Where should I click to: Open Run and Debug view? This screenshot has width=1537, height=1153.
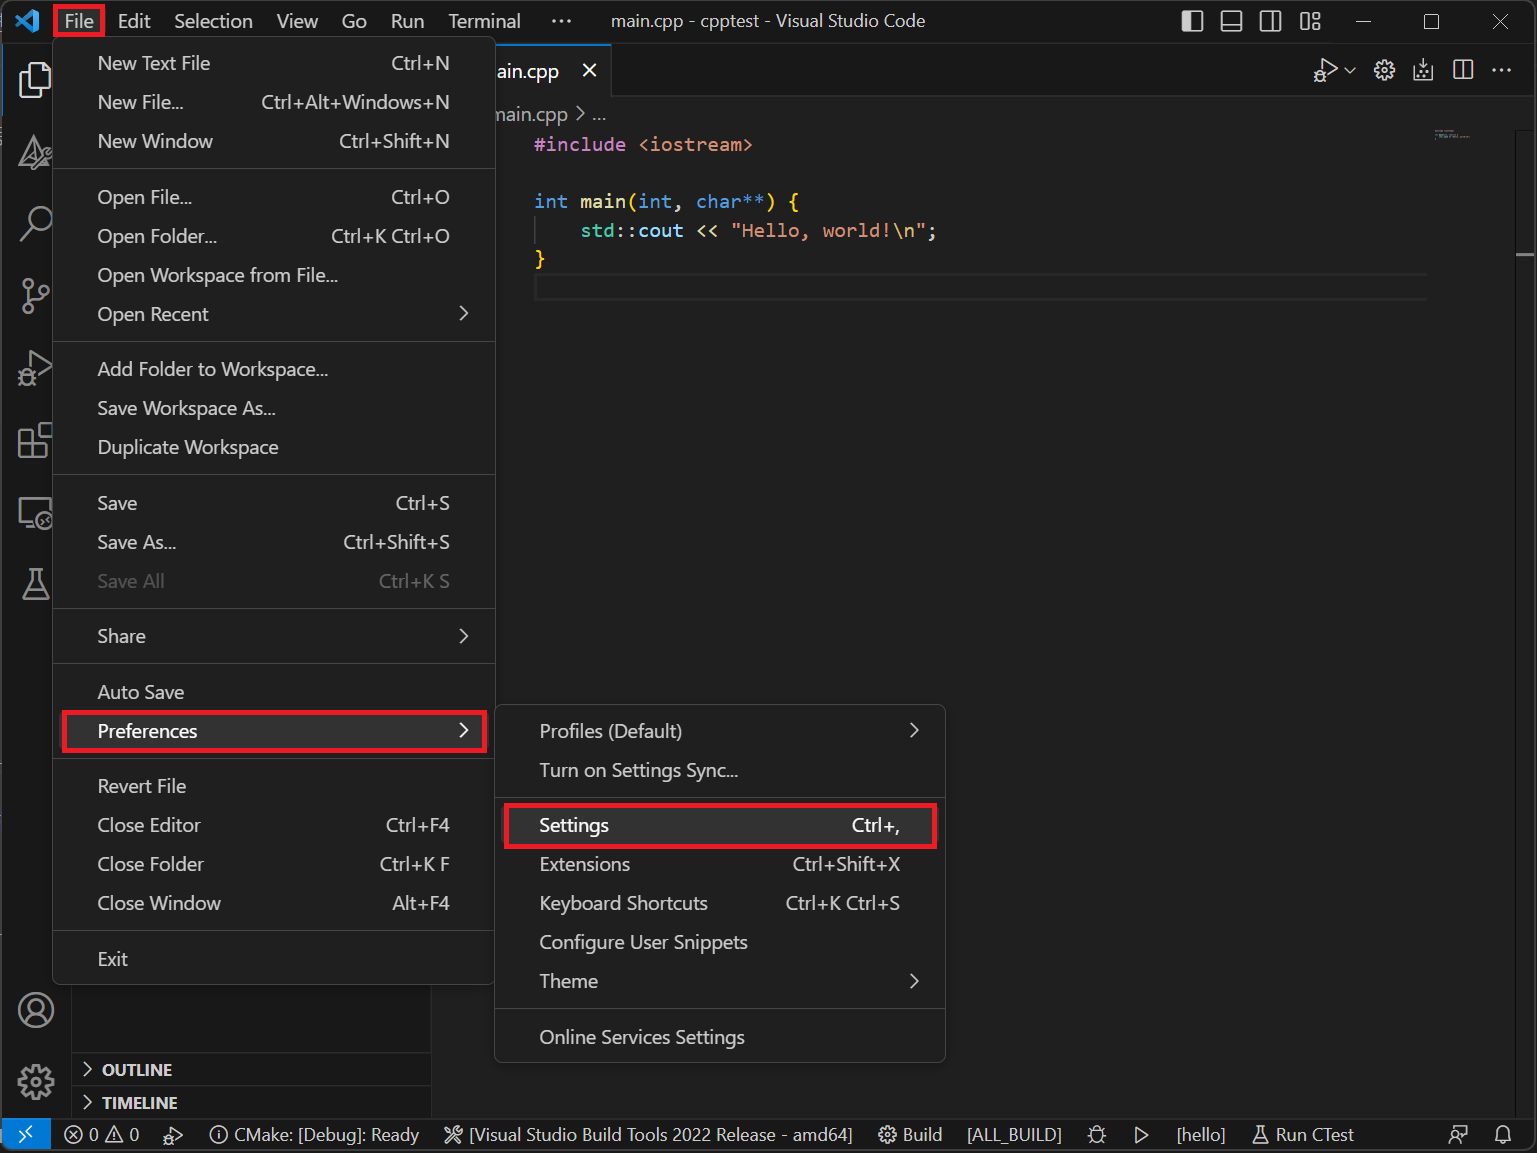[35, 368]
